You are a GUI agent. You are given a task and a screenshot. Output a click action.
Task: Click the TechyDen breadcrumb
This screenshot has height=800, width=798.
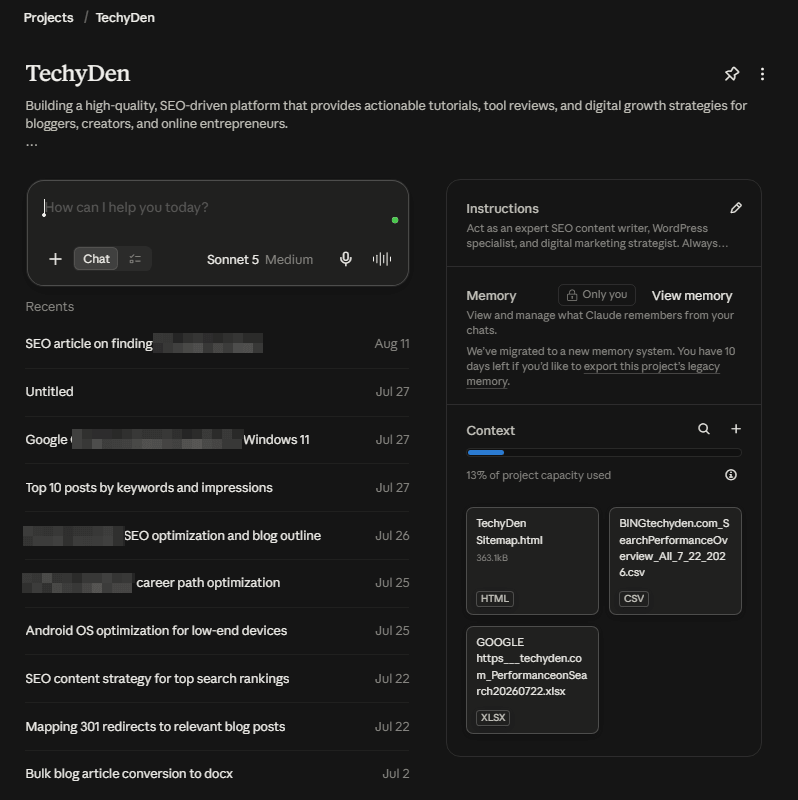[x=125, y=17]
